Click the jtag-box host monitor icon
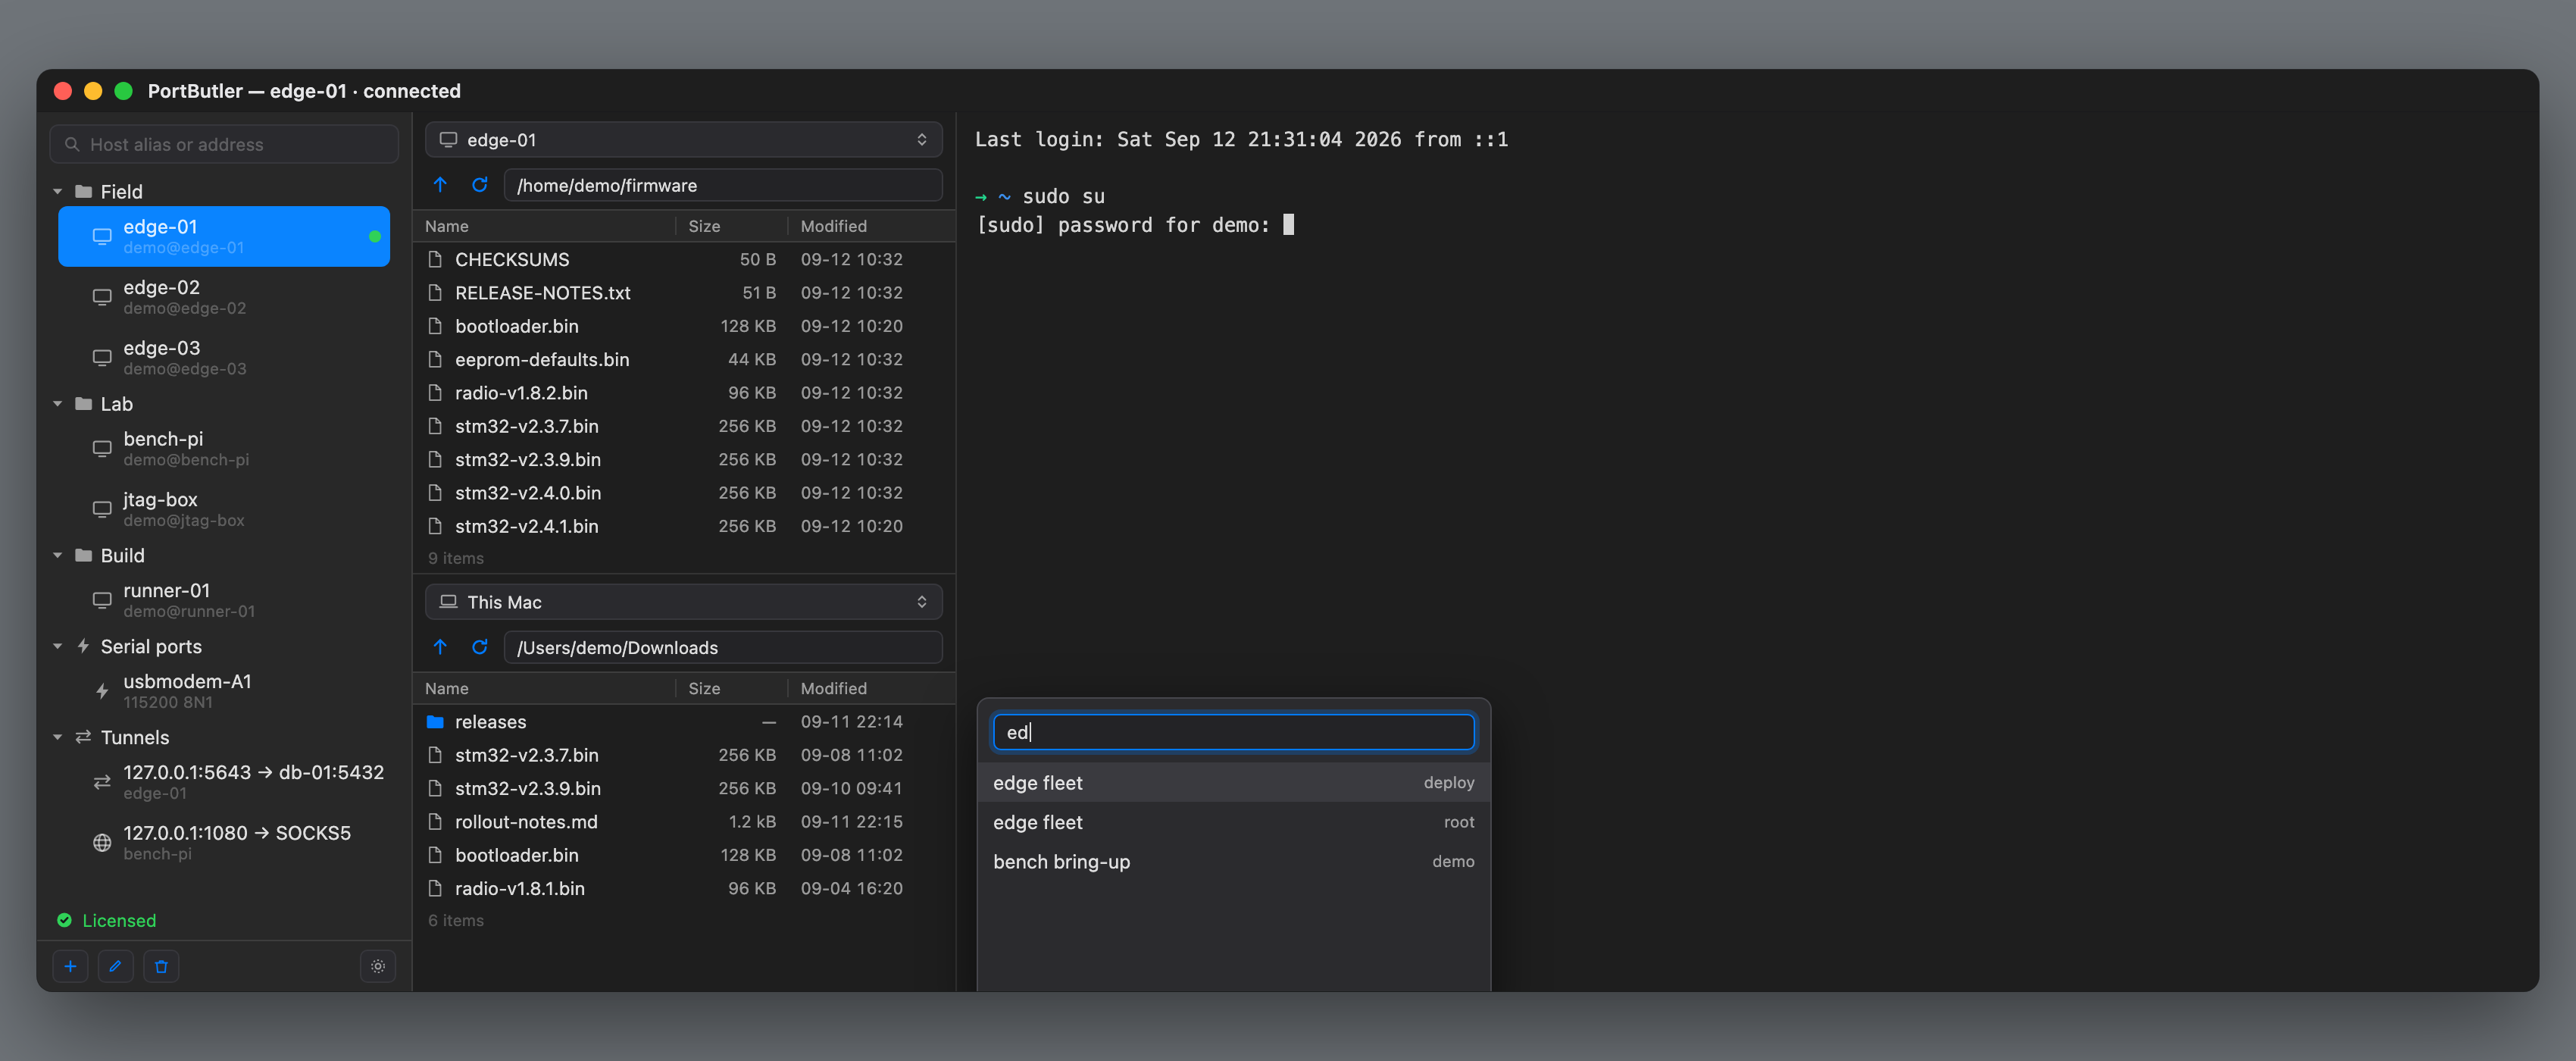The image size is (2576, 1061). (x=102, y=509)
